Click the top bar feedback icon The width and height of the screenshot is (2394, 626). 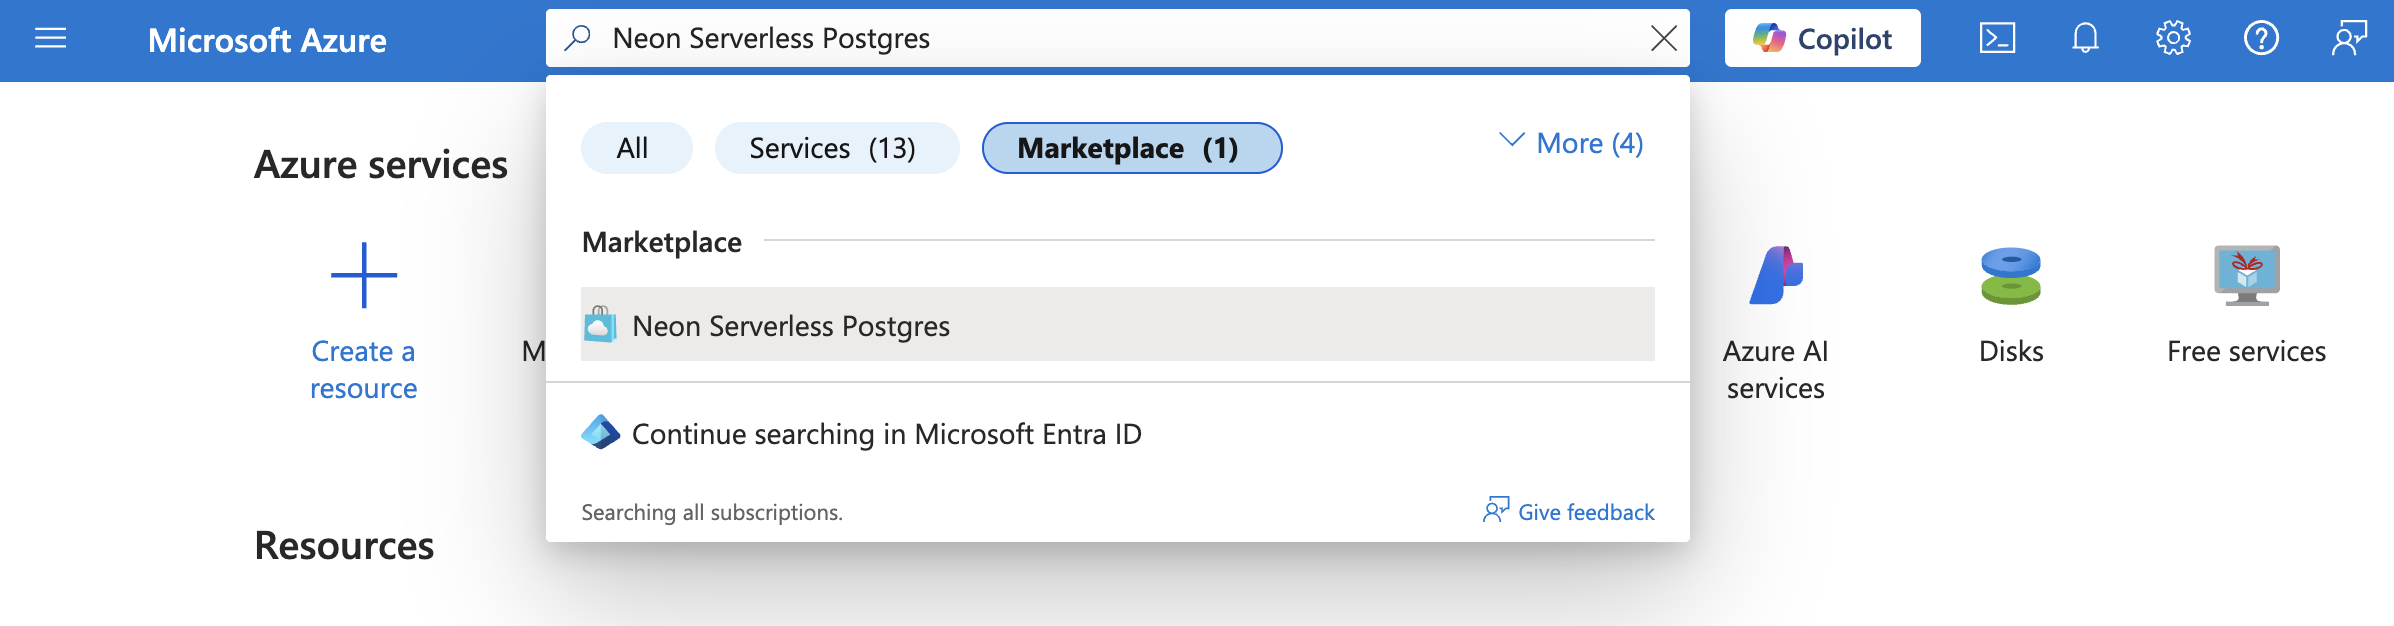click(x=2349, y=39)
